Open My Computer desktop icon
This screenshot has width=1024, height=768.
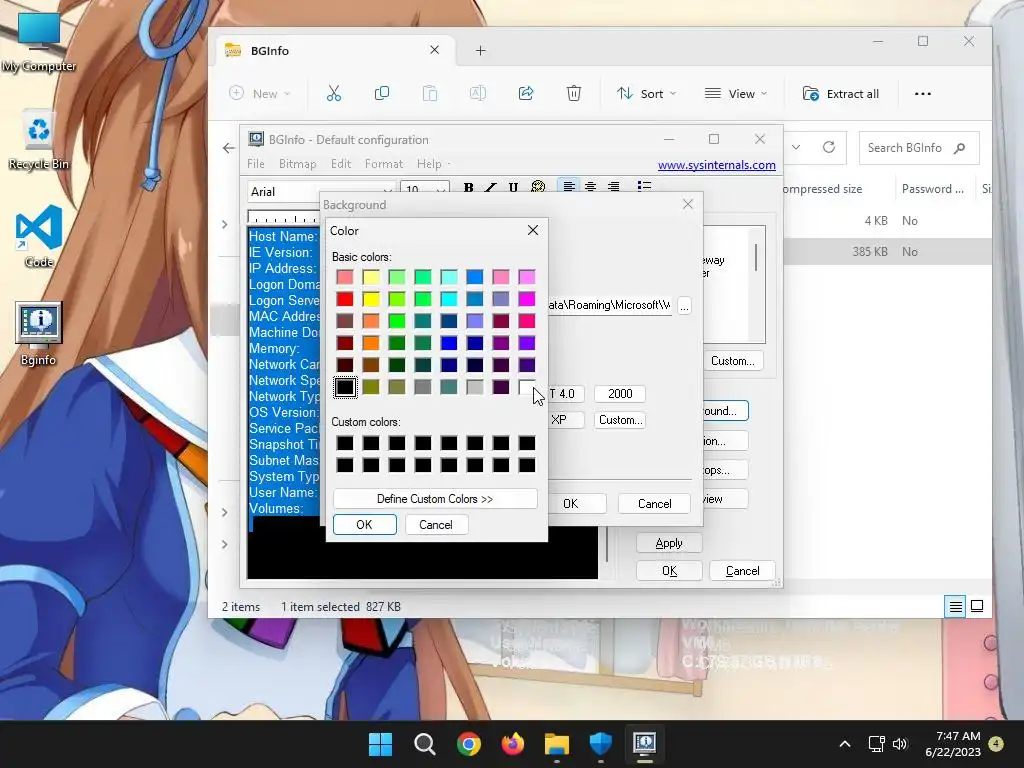(x=39, y=42)
